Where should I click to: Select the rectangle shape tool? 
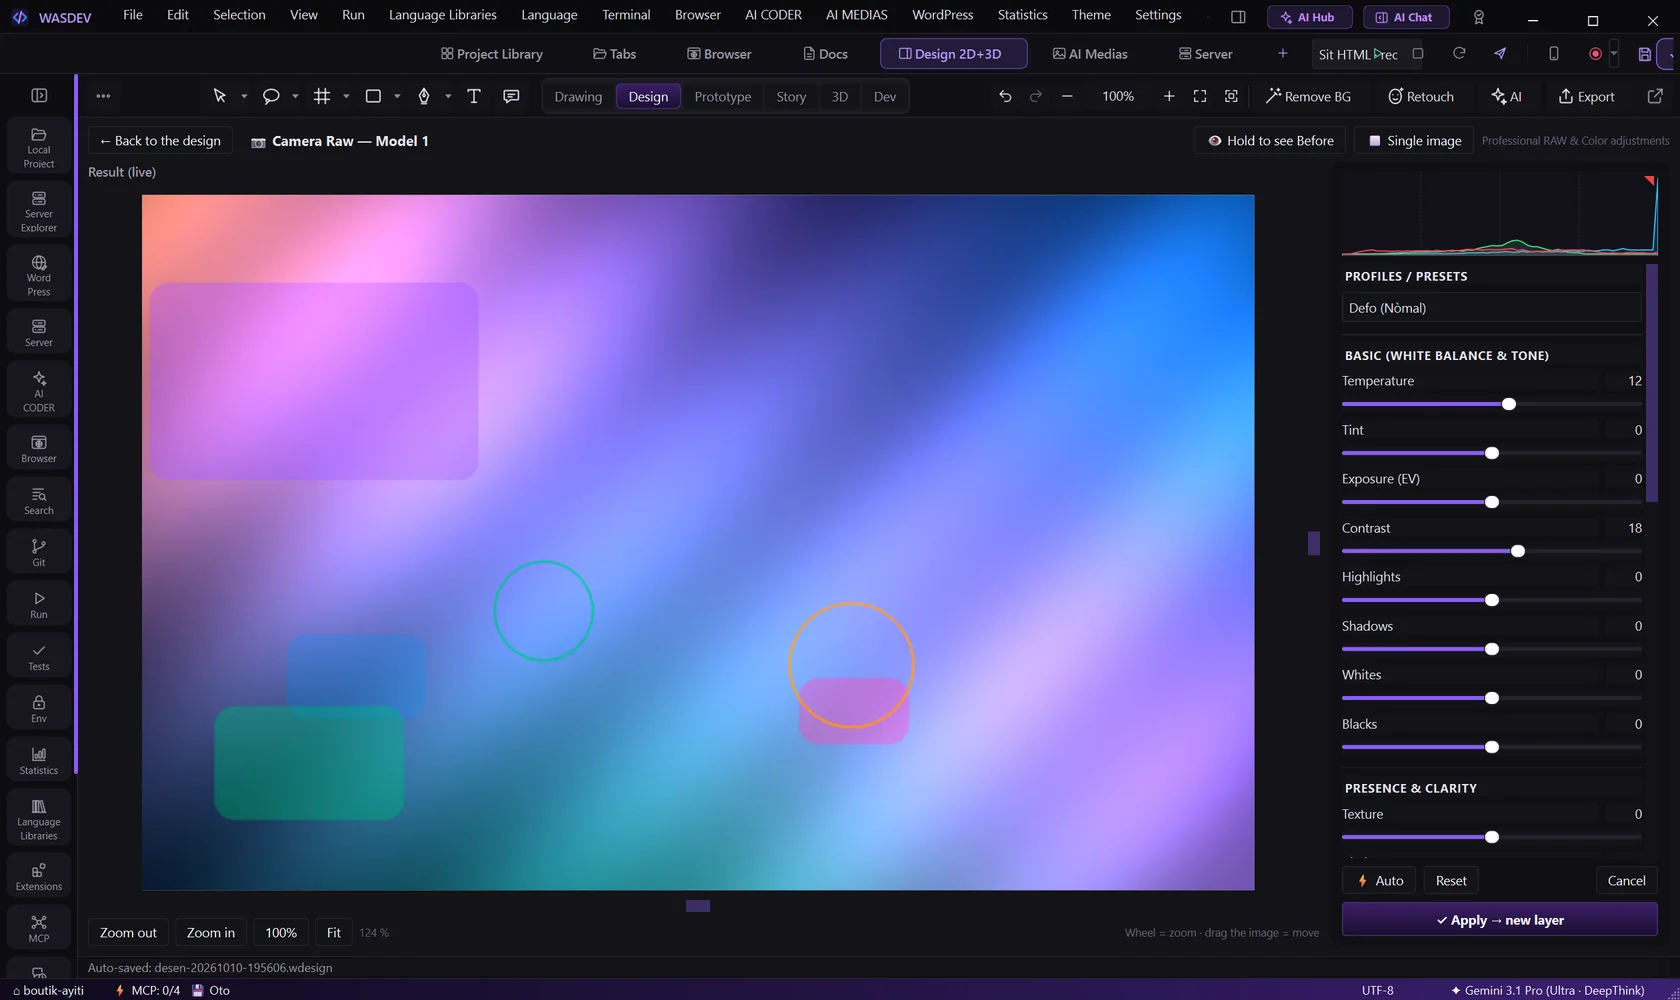click(373, 96)
